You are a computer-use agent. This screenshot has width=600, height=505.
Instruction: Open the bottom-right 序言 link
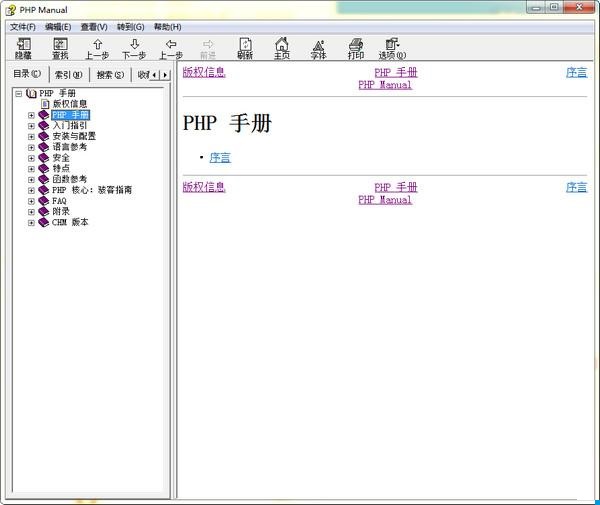click(576, 187)
